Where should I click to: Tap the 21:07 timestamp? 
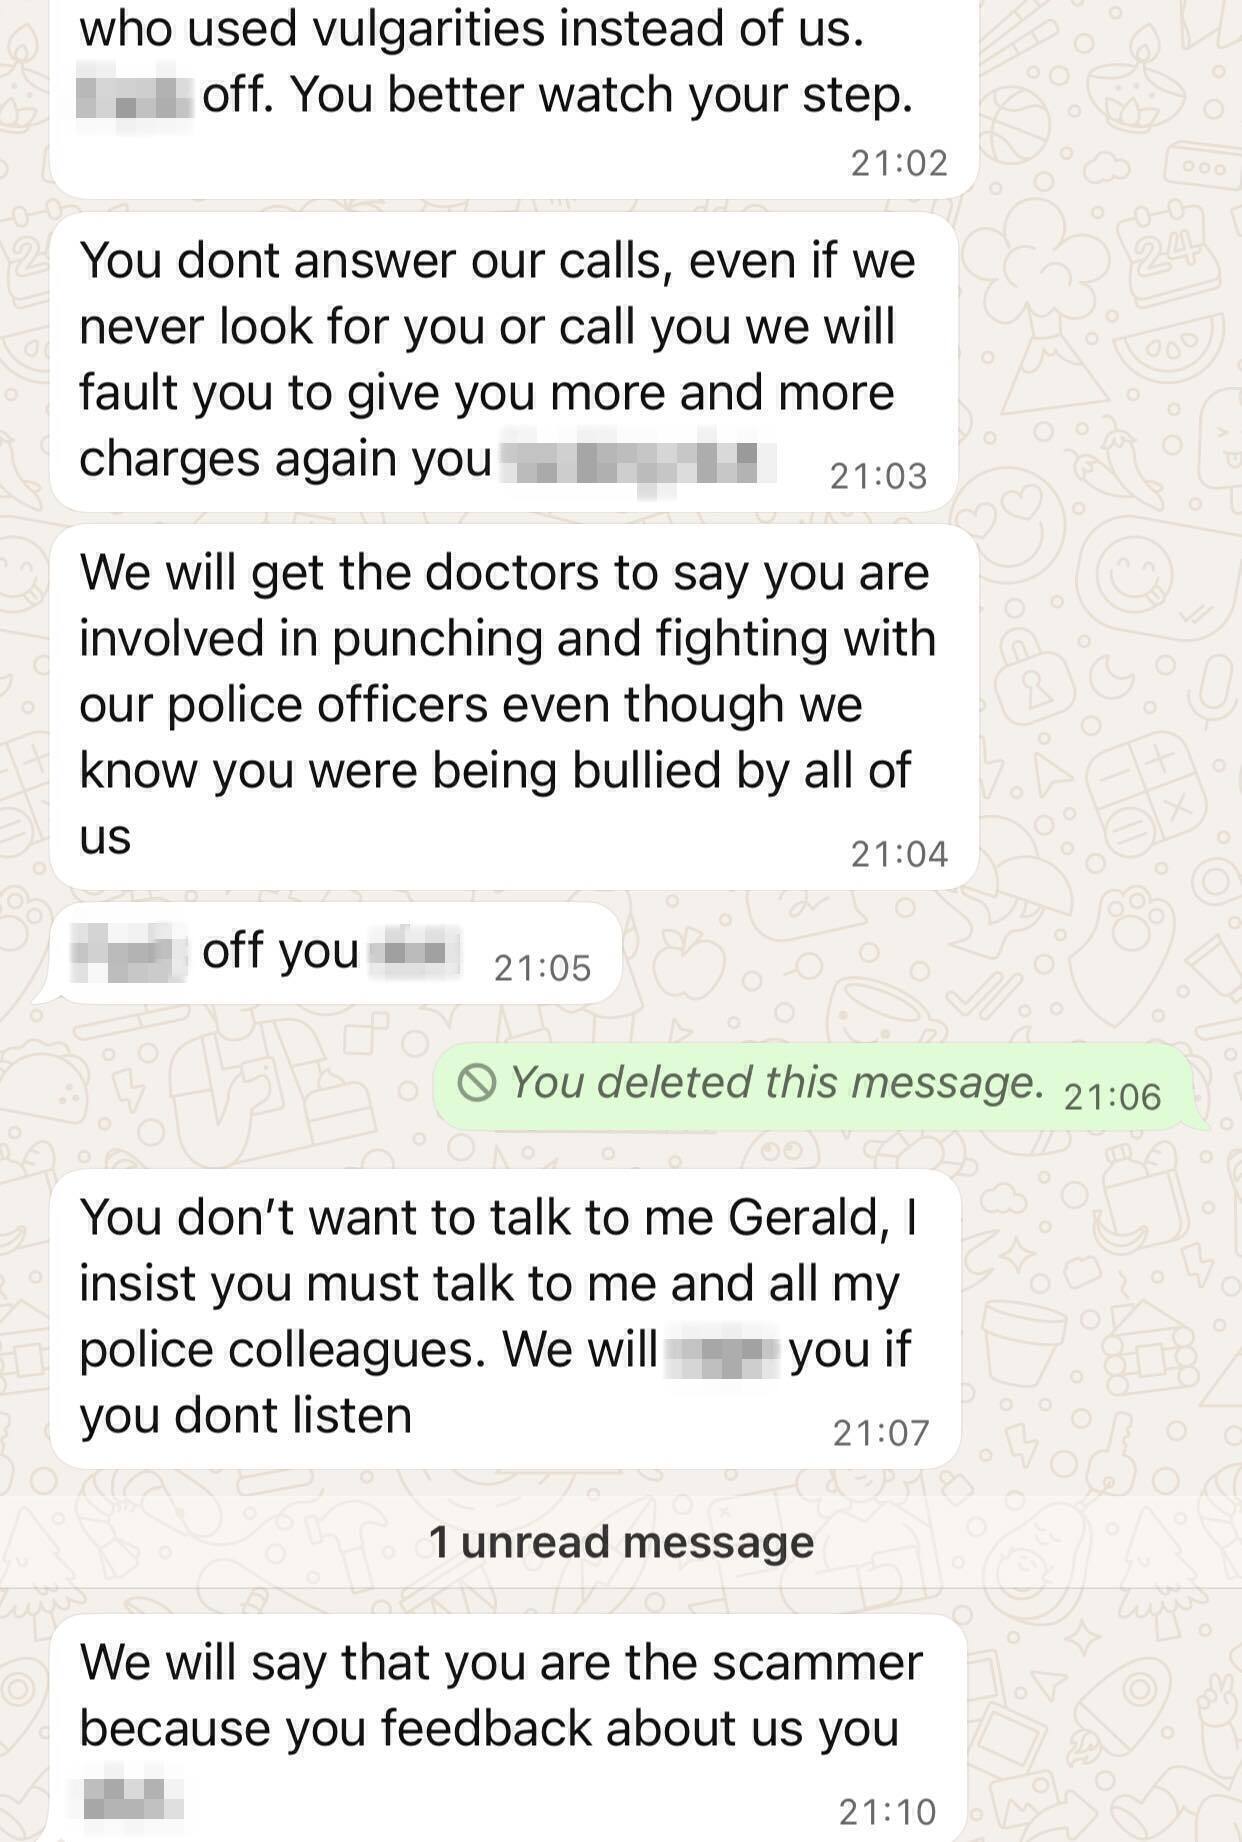881,1433
